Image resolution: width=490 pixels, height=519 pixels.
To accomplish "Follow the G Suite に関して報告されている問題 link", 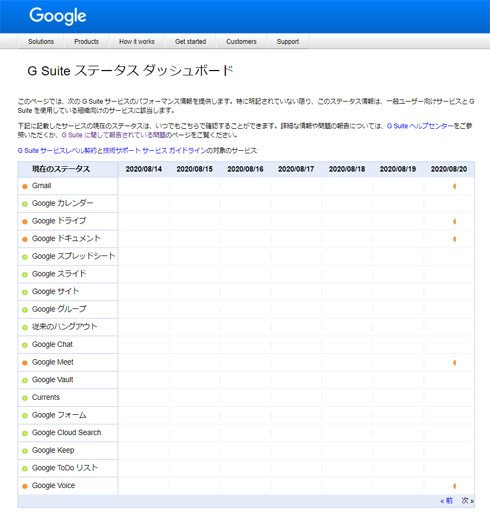I will click(x=113, y=135).
